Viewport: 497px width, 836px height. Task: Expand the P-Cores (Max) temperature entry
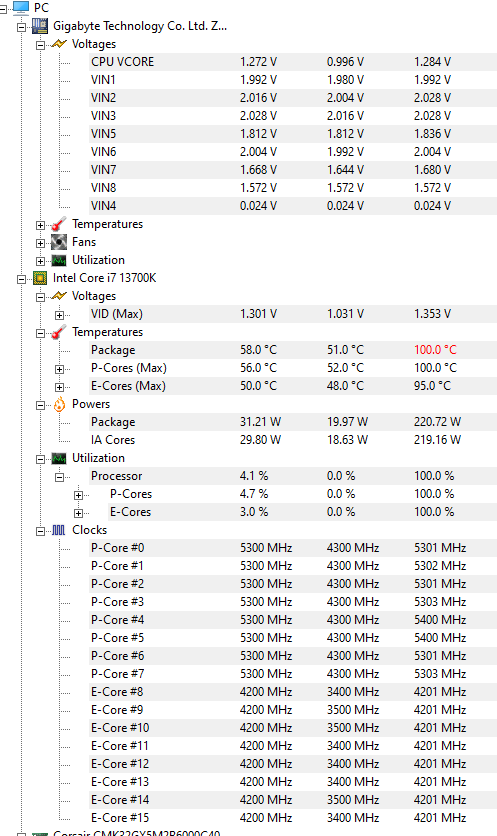pyautogui.click(x=60, y=369)
